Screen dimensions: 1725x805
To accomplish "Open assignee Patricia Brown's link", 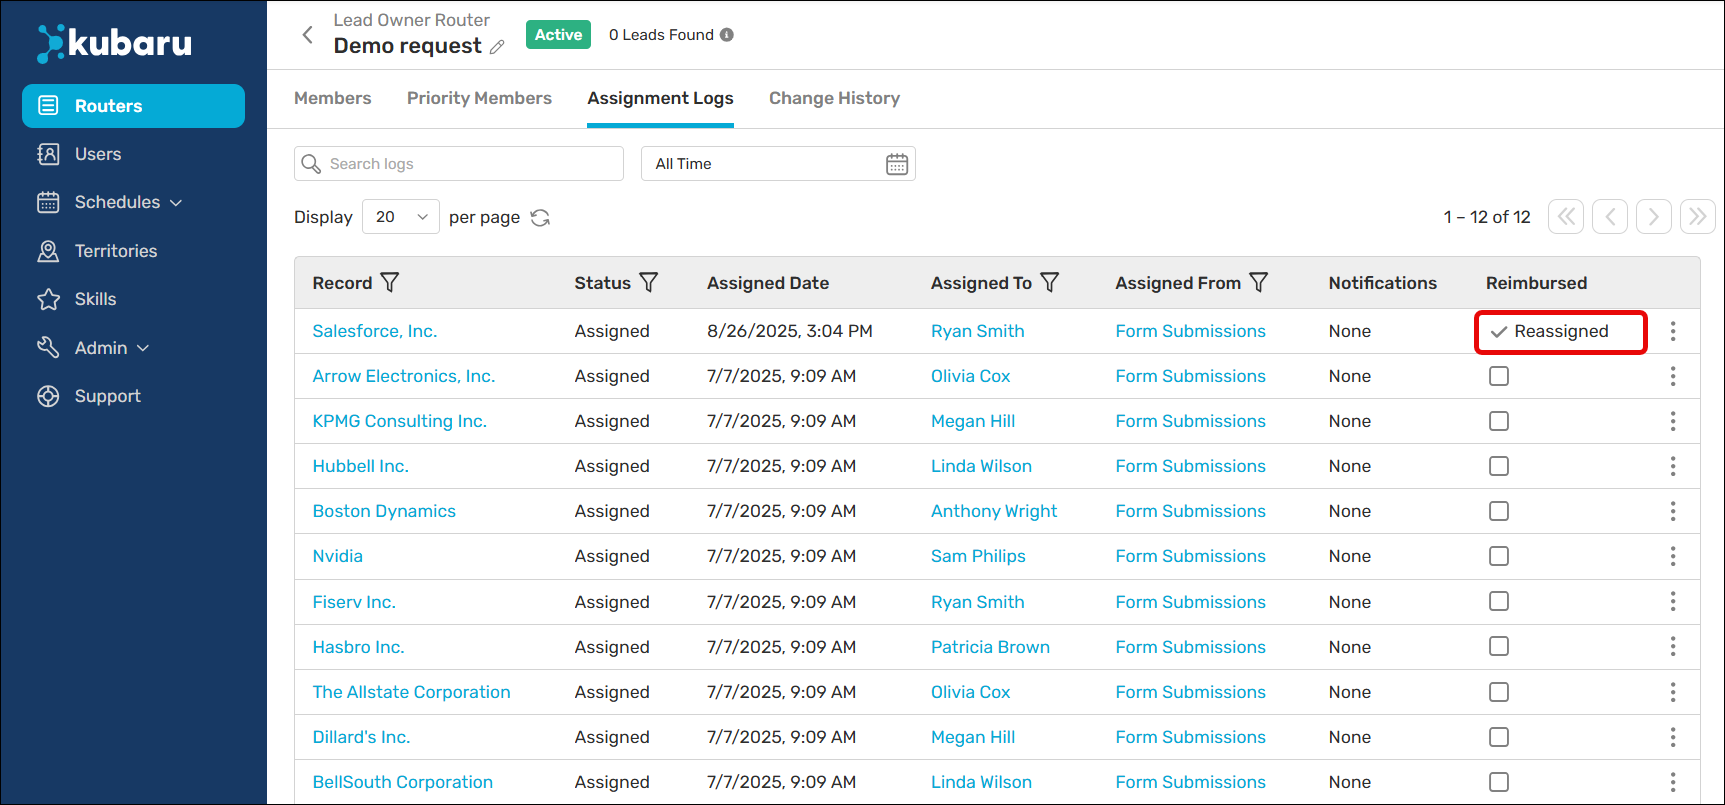I will (x=990, y=647).
